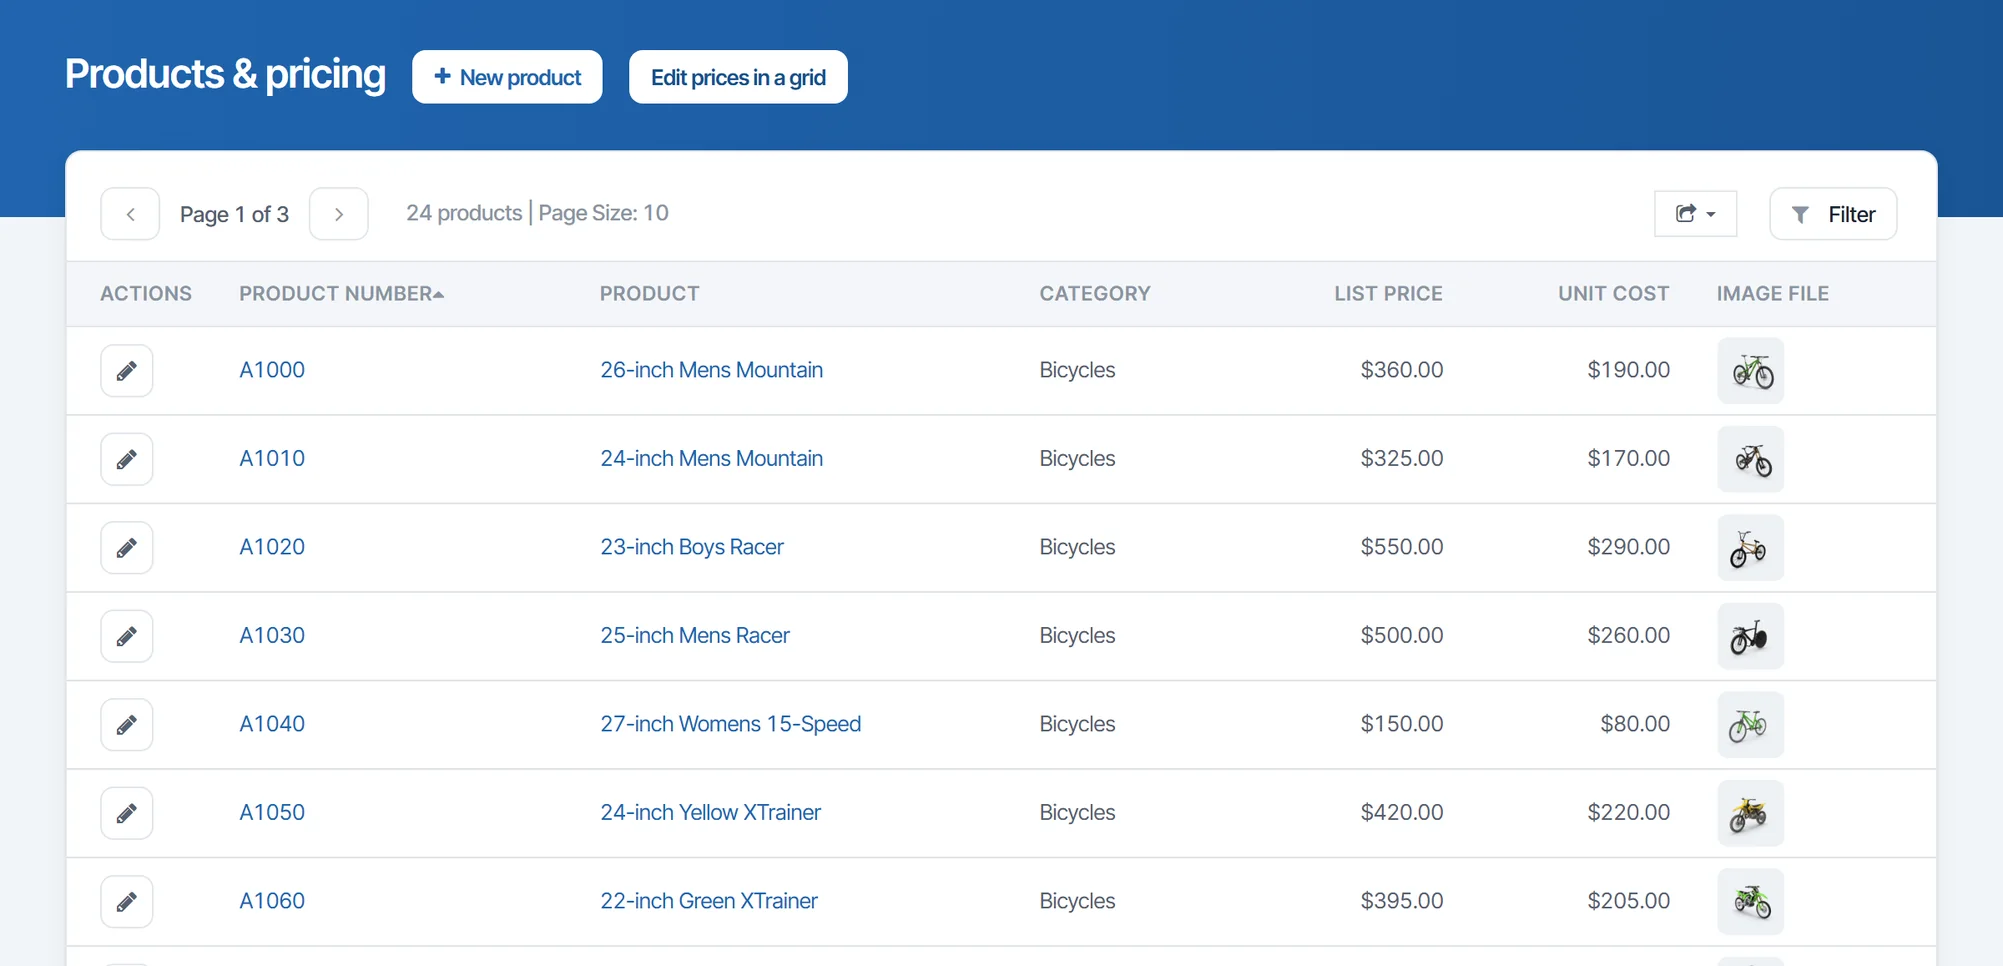Open product number link A1030

coord(272,636)
